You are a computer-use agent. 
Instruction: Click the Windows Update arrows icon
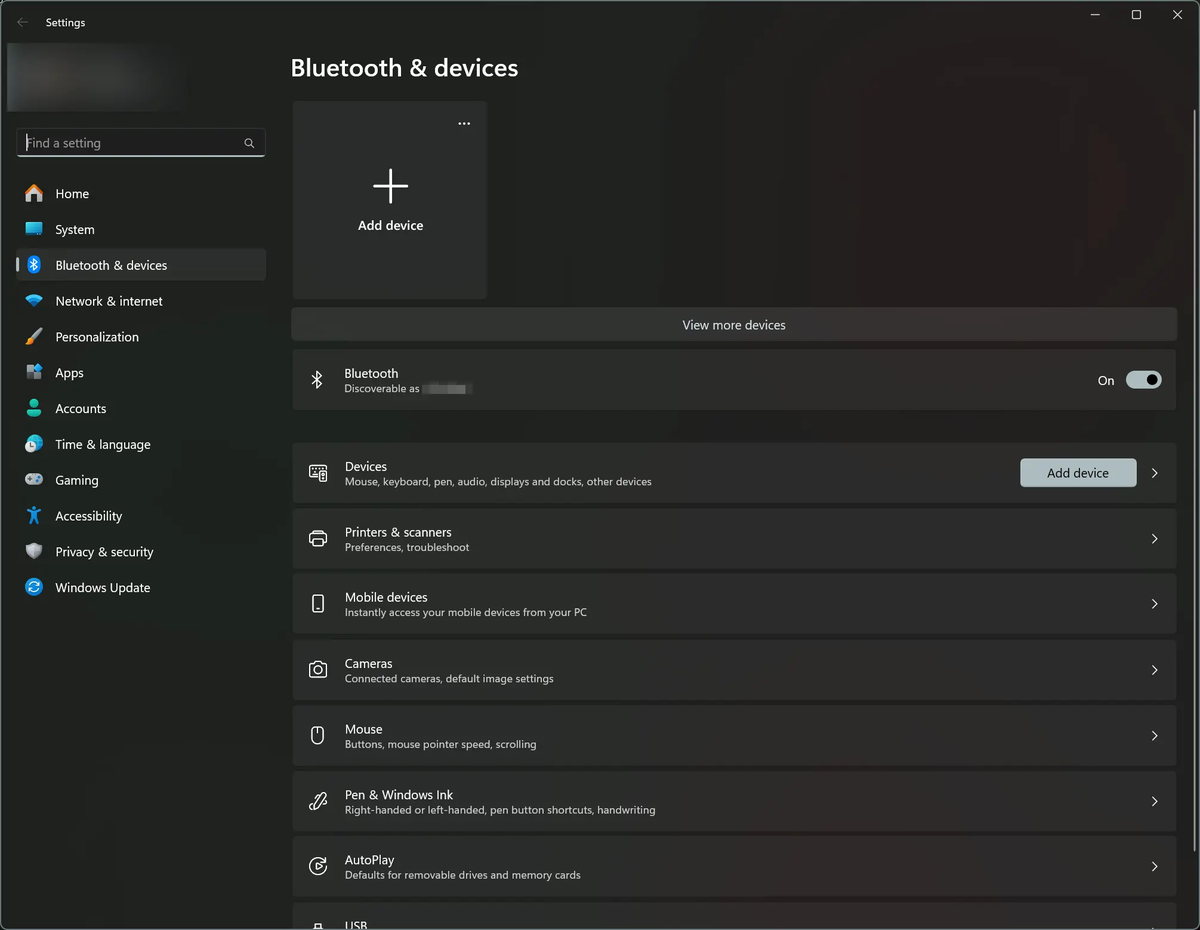[x=34, y=587]
